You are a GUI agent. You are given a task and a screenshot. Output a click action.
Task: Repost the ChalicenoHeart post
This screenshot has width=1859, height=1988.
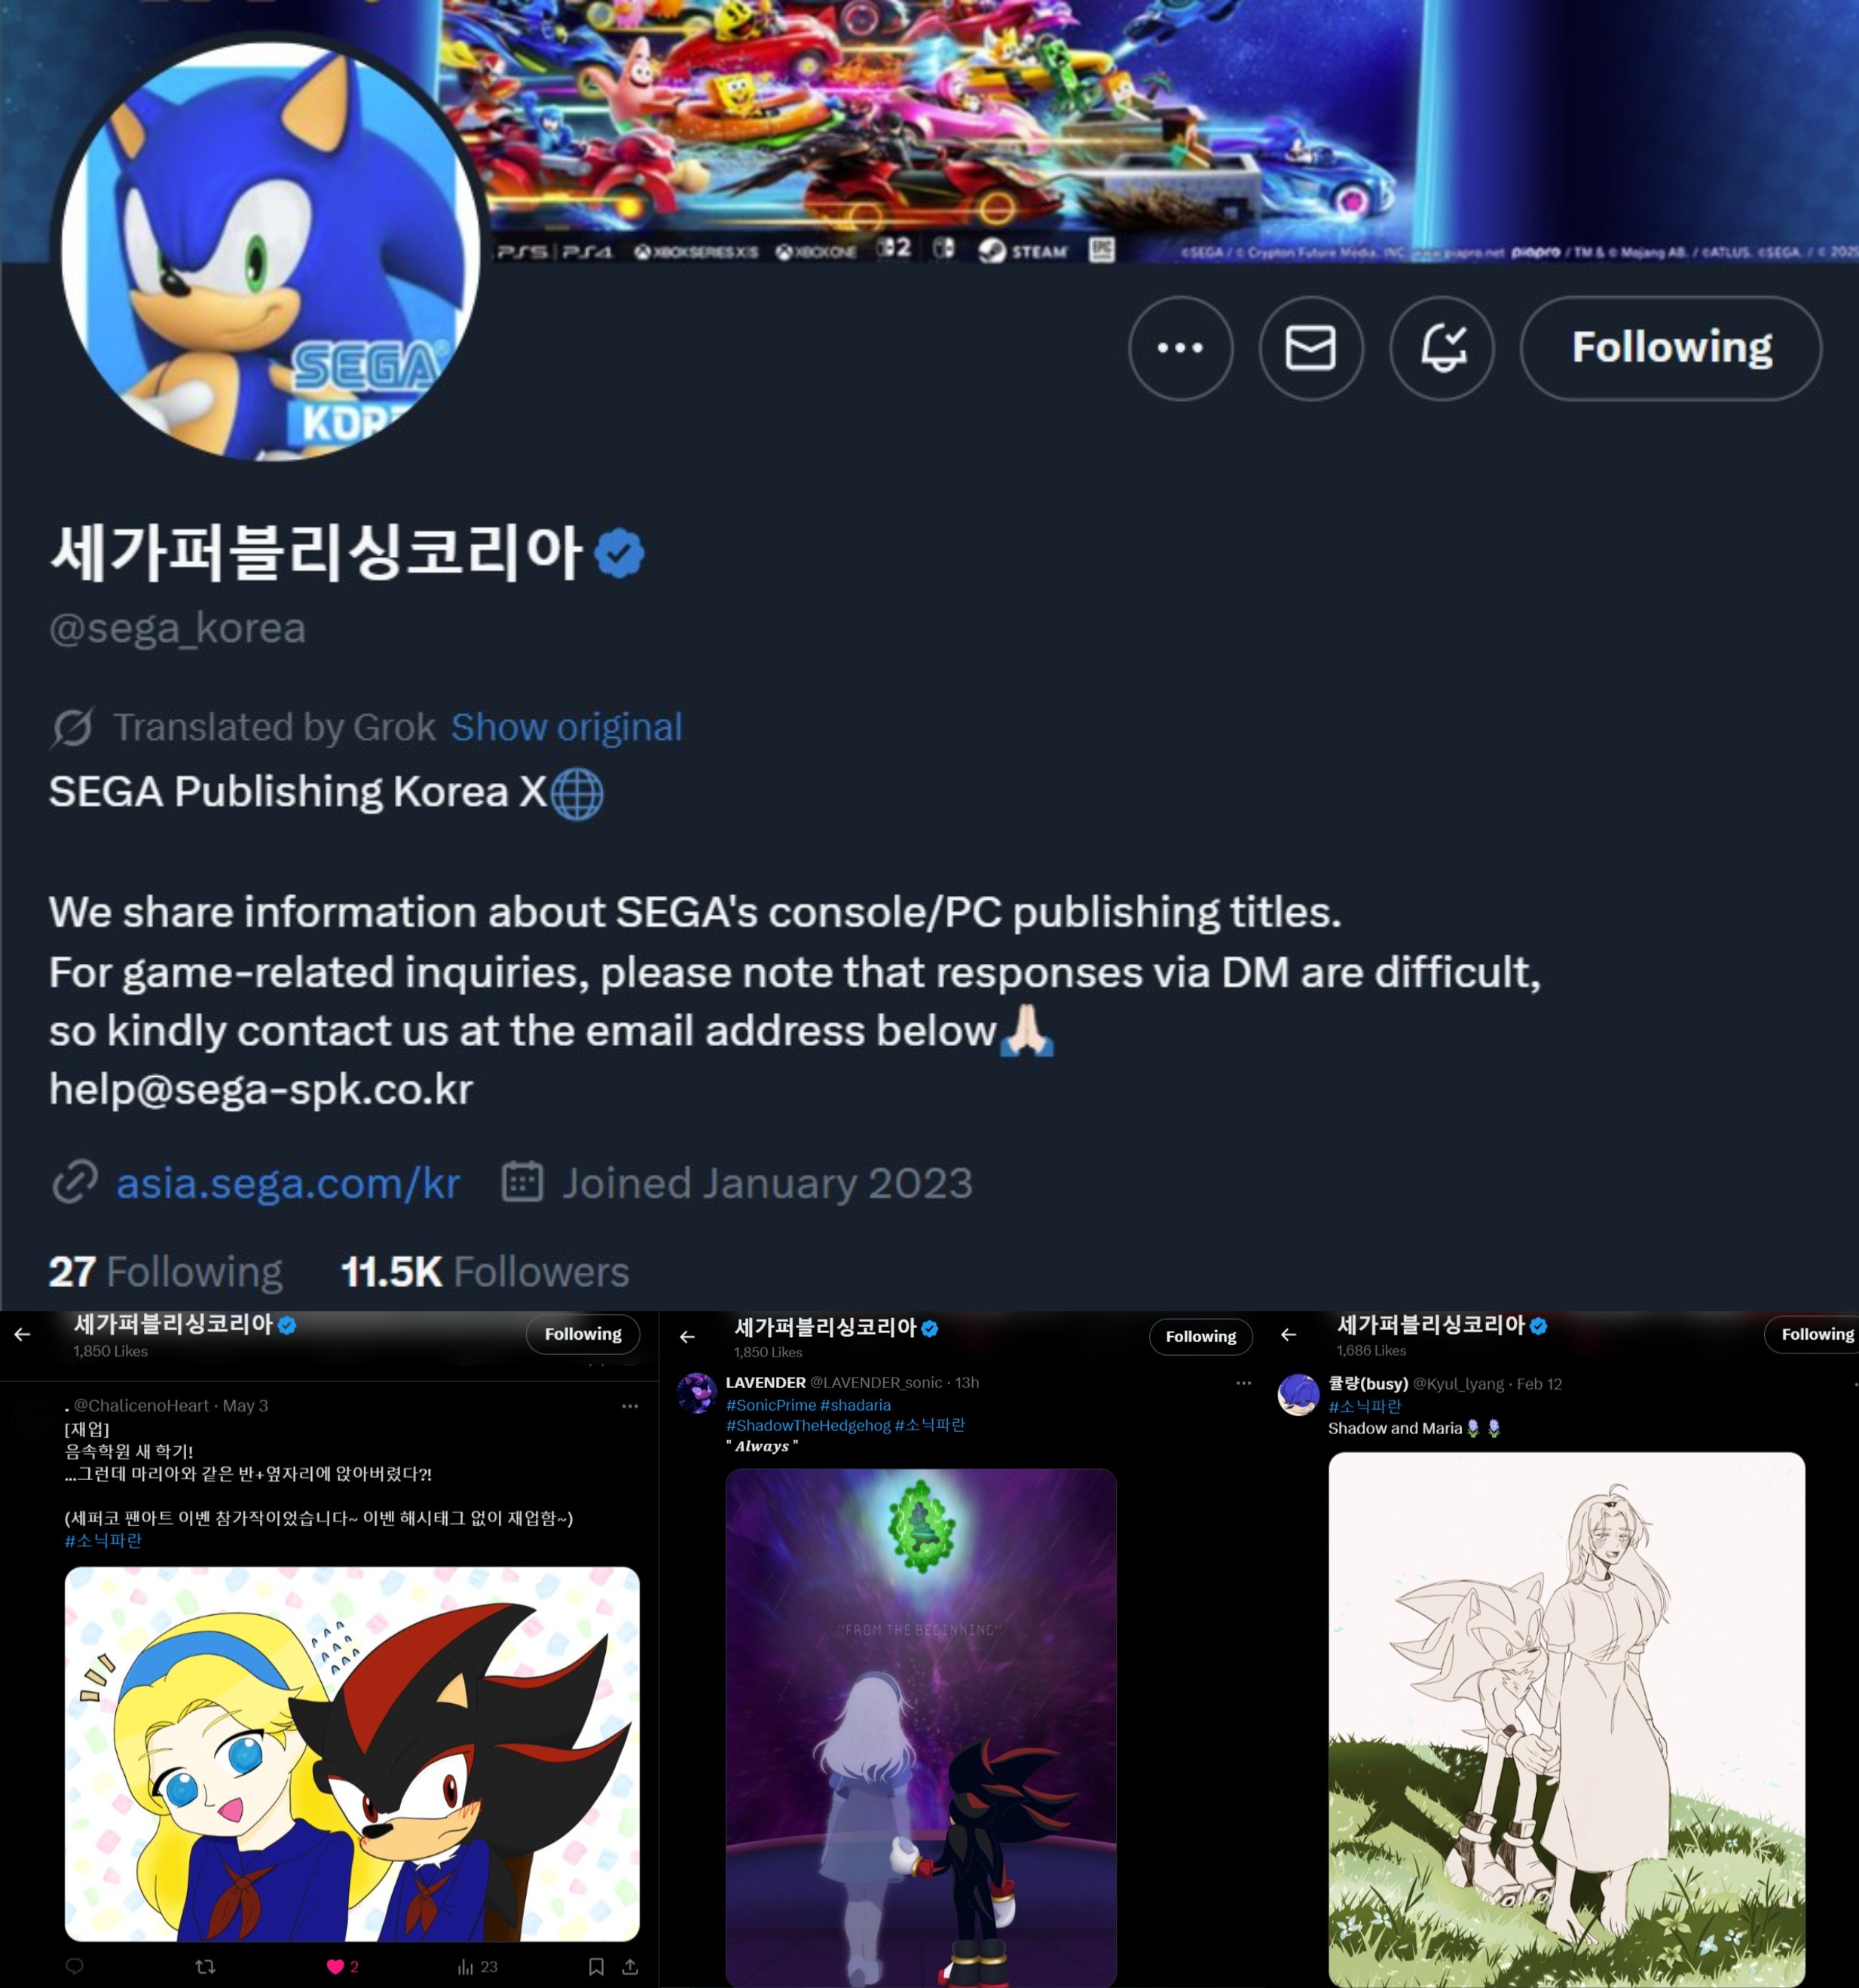click(206, 1966)
